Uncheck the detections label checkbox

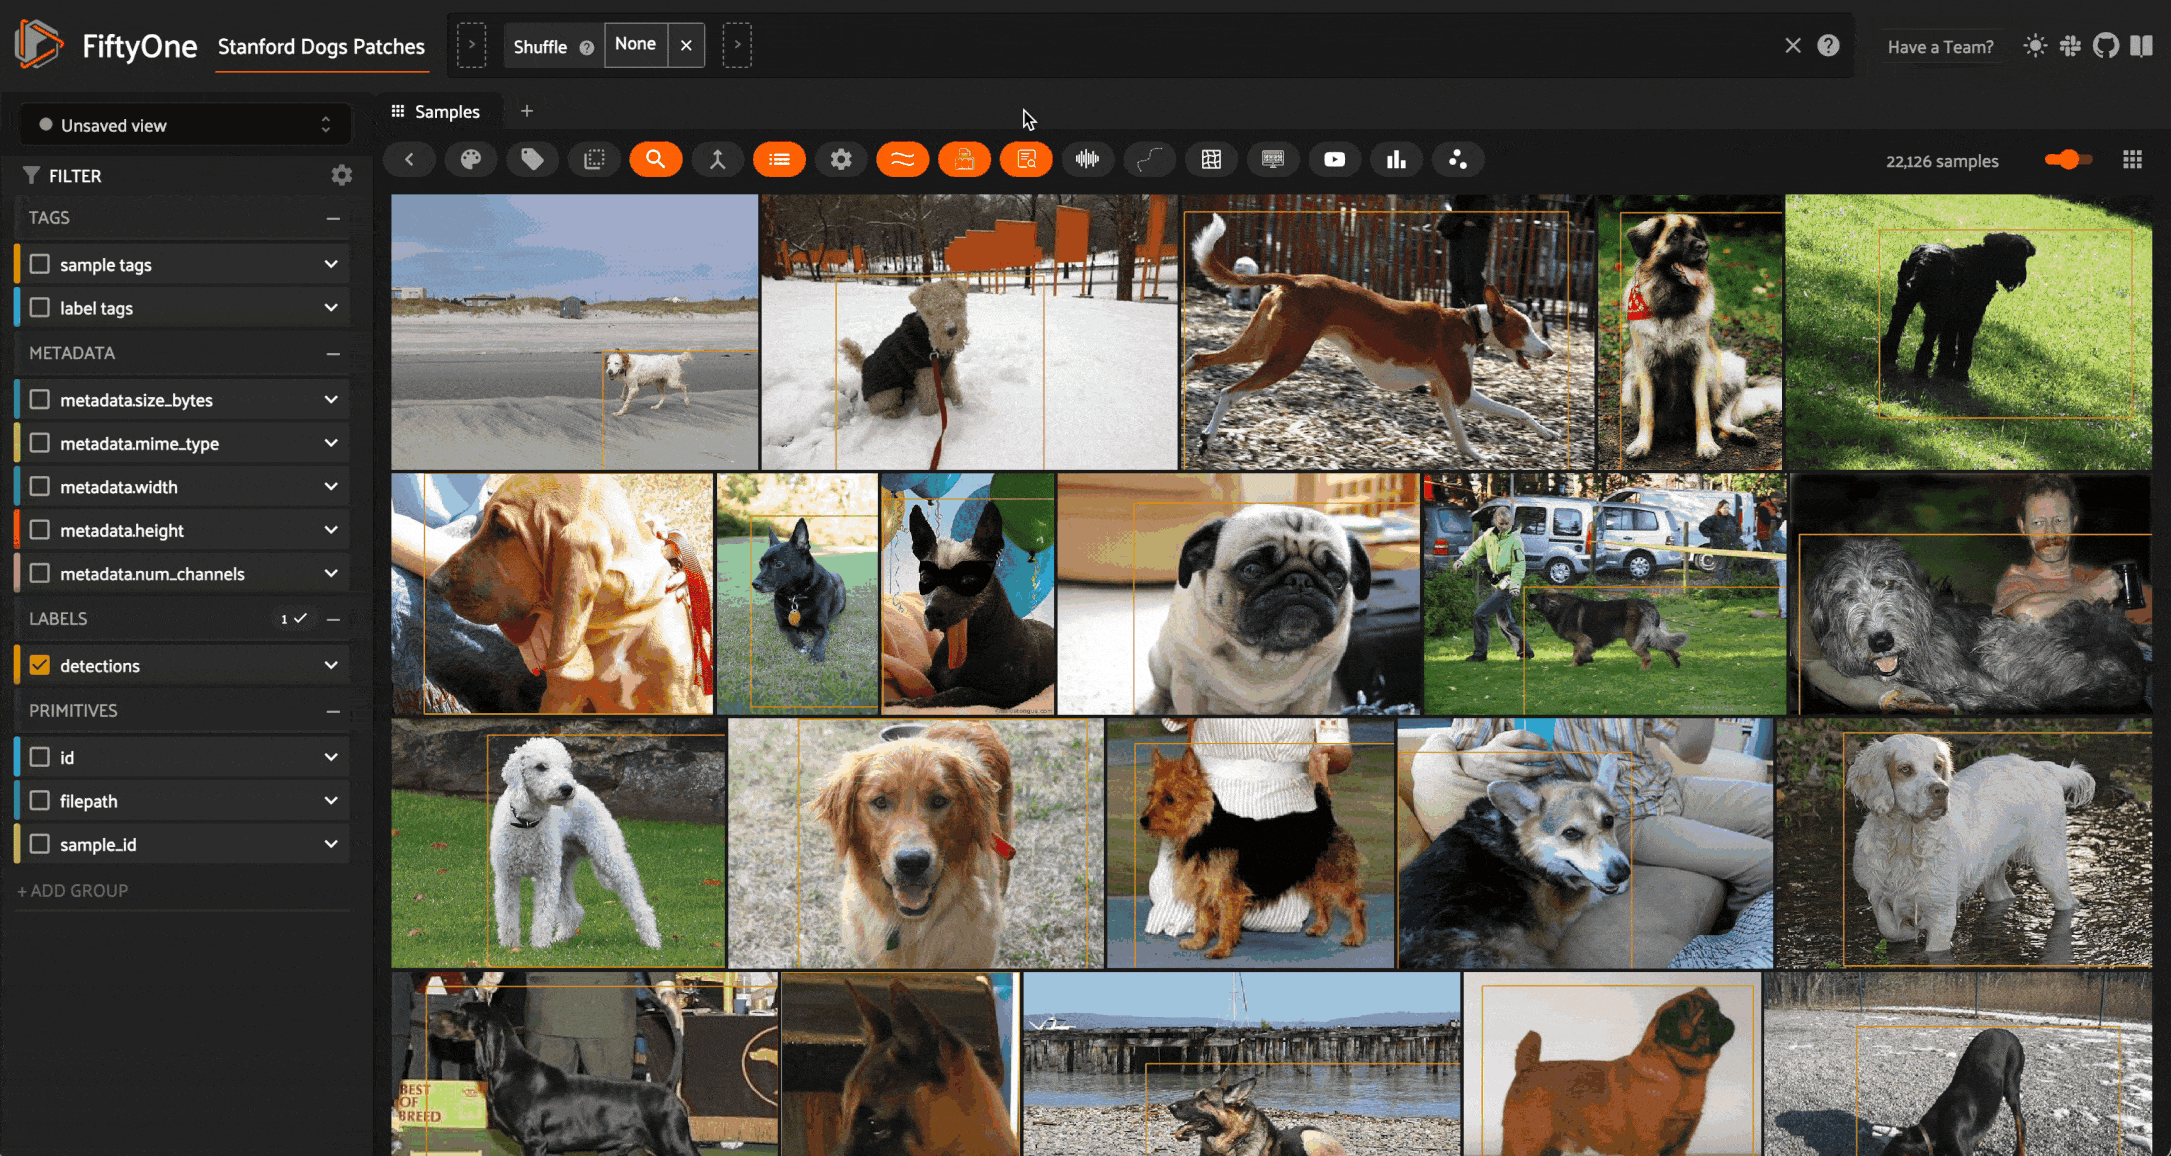pos(40,666)
